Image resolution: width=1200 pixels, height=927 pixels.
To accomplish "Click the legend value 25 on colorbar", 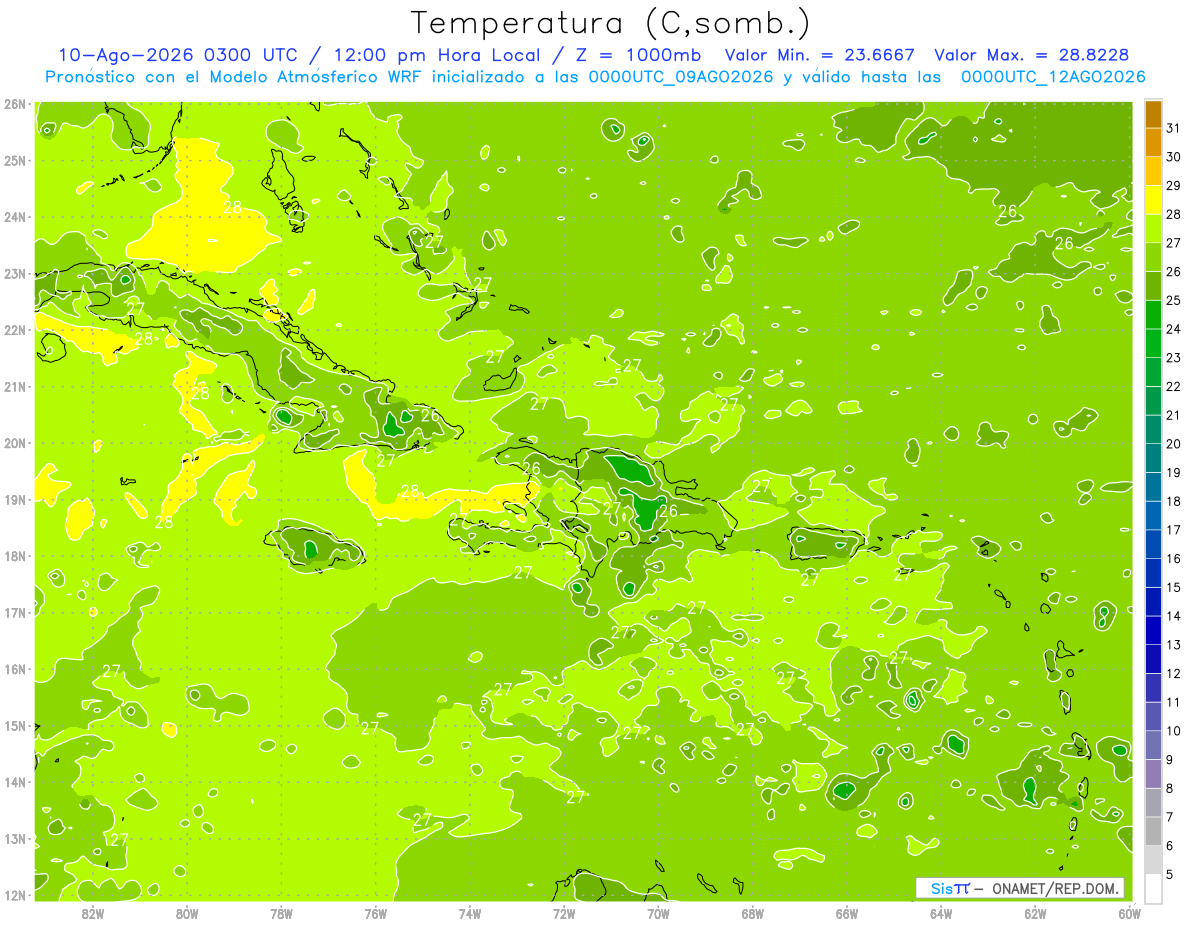I will [x=1174, y=300].
